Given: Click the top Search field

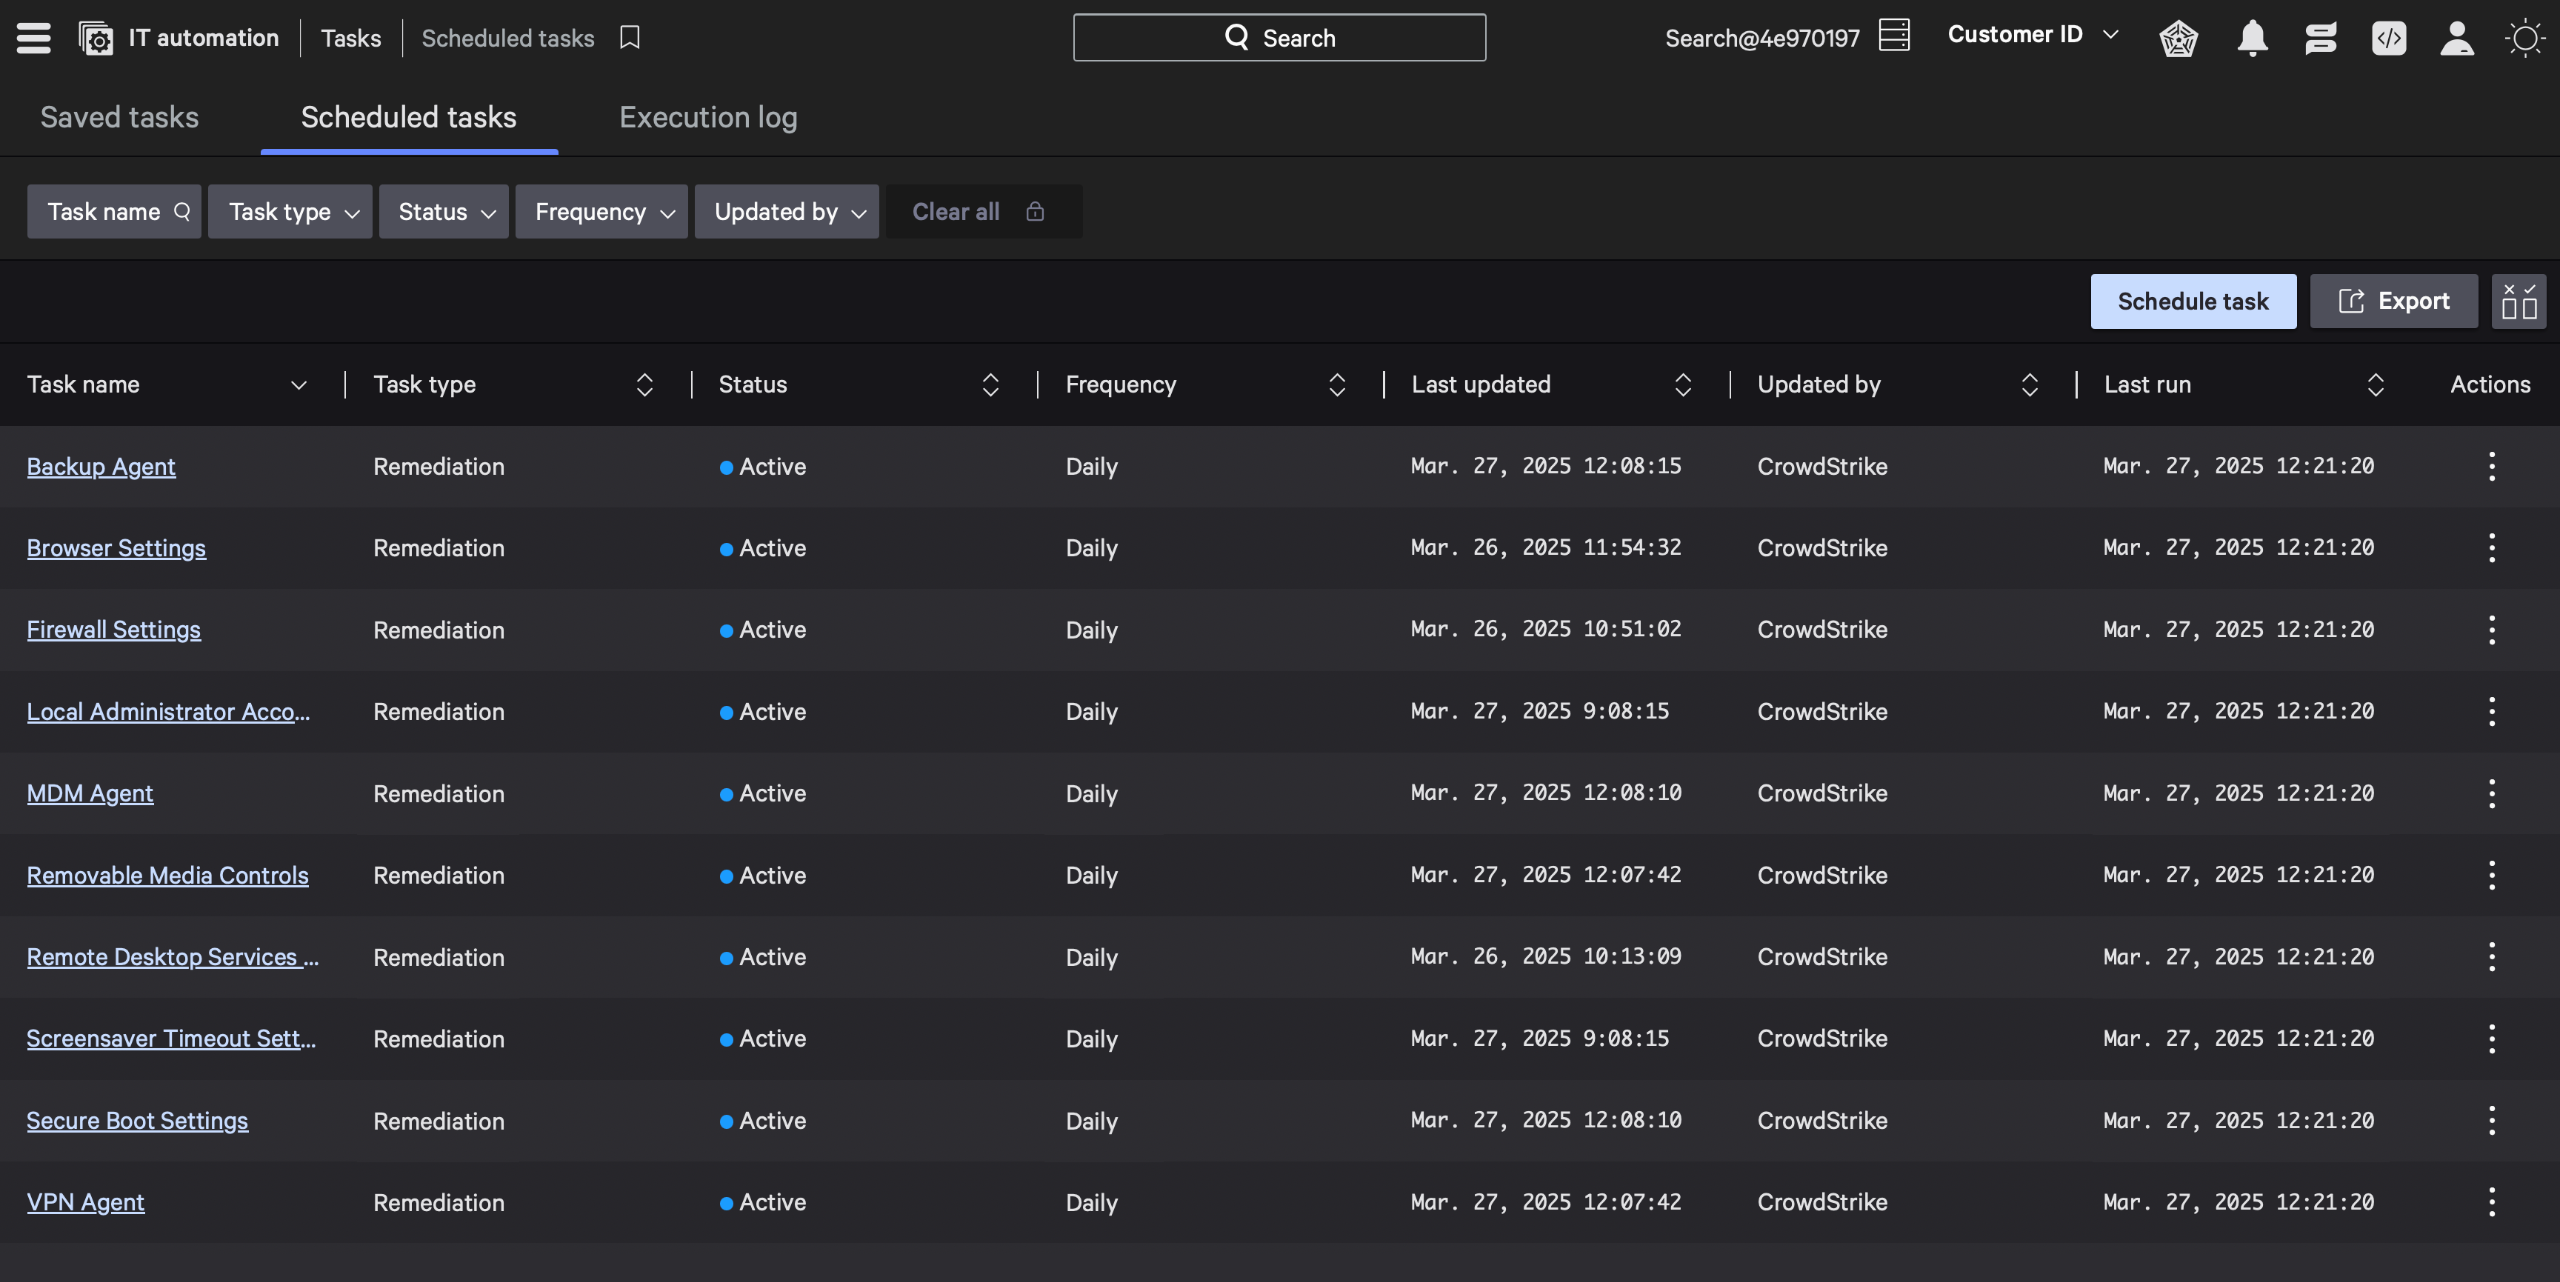Looking at the screenshot, I should tap(1279, 38).
